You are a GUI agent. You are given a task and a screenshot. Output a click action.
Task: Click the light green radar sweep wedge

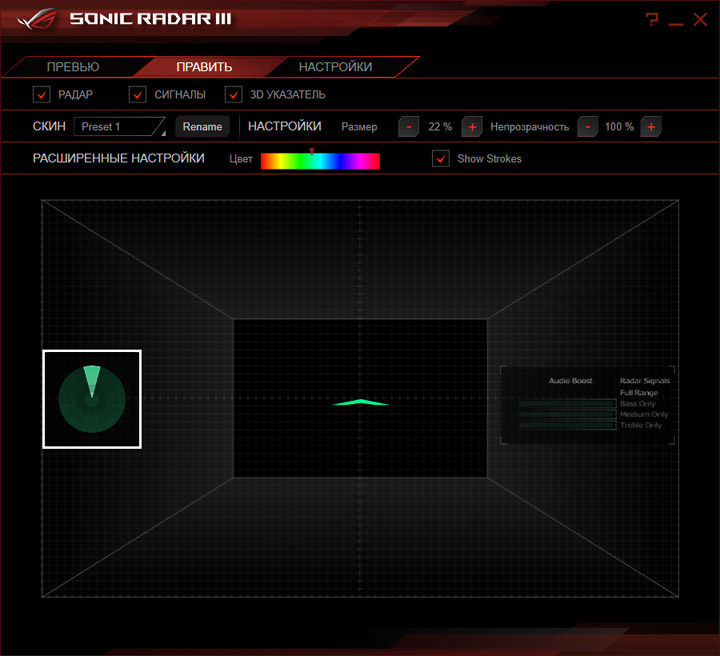click(92, 380)
